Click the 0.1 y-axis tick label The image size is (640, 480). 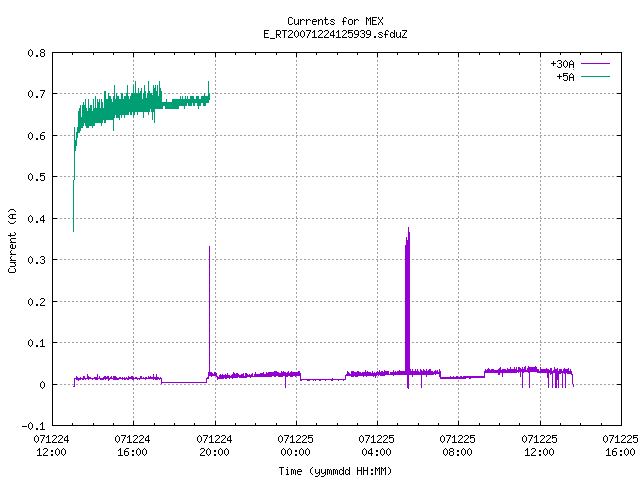point(36,343)
